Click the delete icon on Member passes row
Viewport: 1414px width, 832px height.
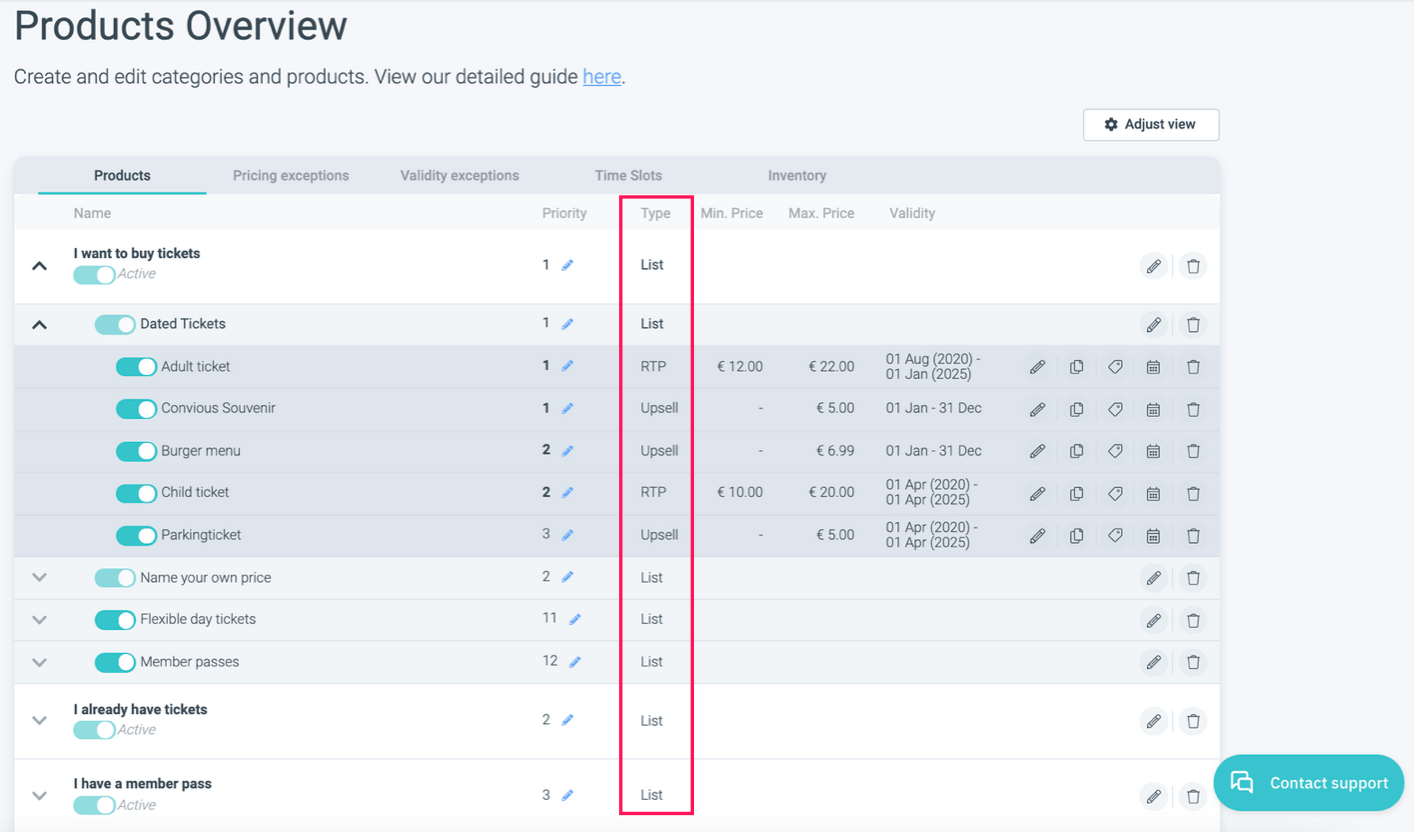1193,662
